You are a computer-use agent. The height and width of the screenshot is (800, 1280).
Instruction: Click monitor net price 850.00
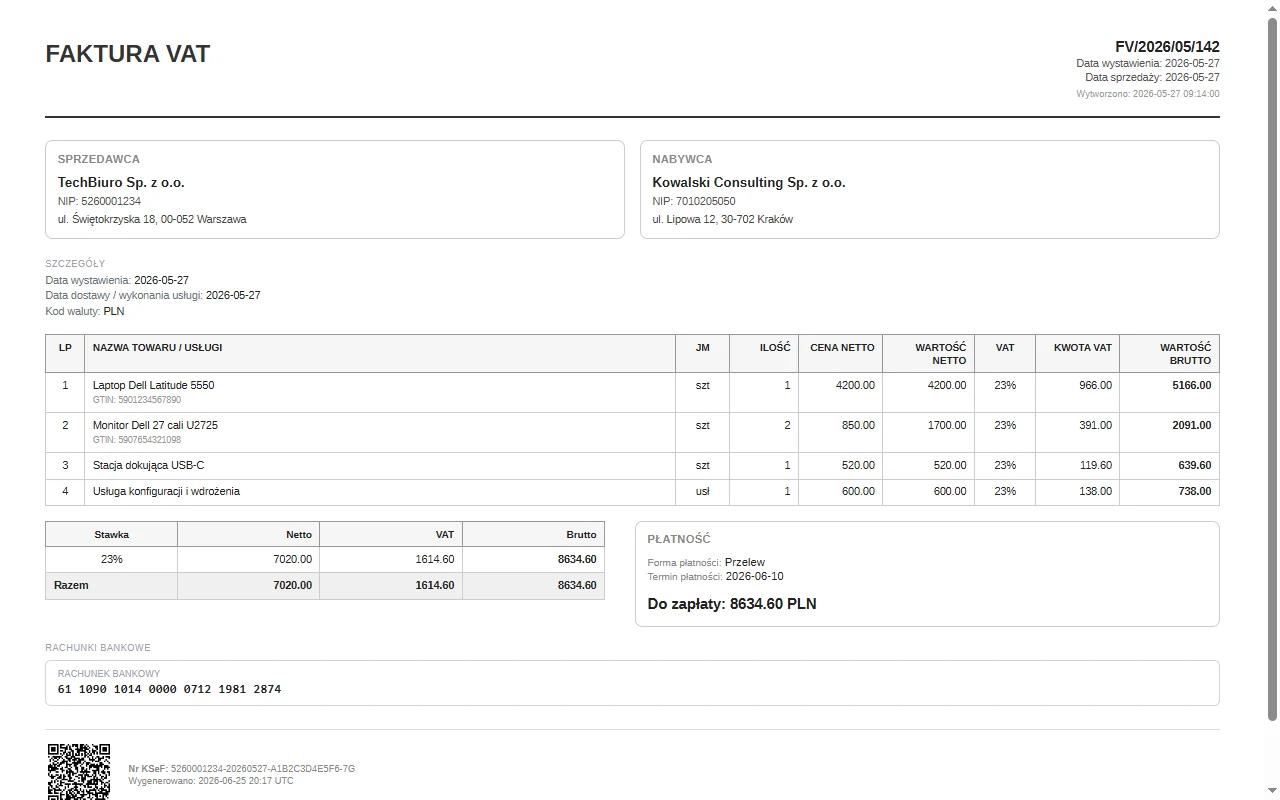pyautogui.click(x=858, y=425)
